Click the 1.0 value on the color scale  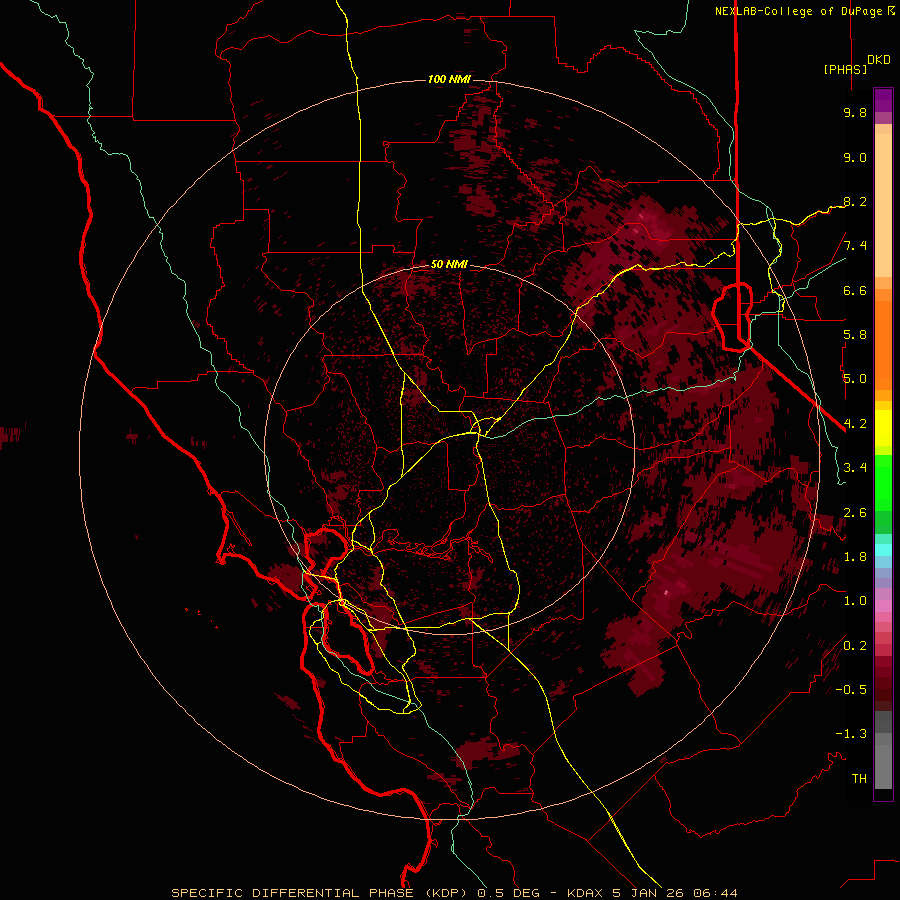pos(855,601)
